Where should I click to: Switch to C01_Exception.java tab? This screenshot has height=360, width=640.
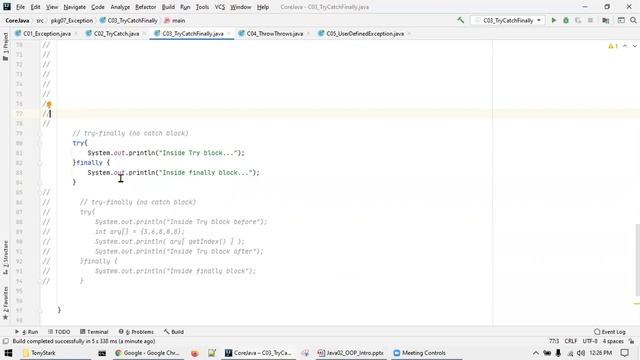[47, 33]
